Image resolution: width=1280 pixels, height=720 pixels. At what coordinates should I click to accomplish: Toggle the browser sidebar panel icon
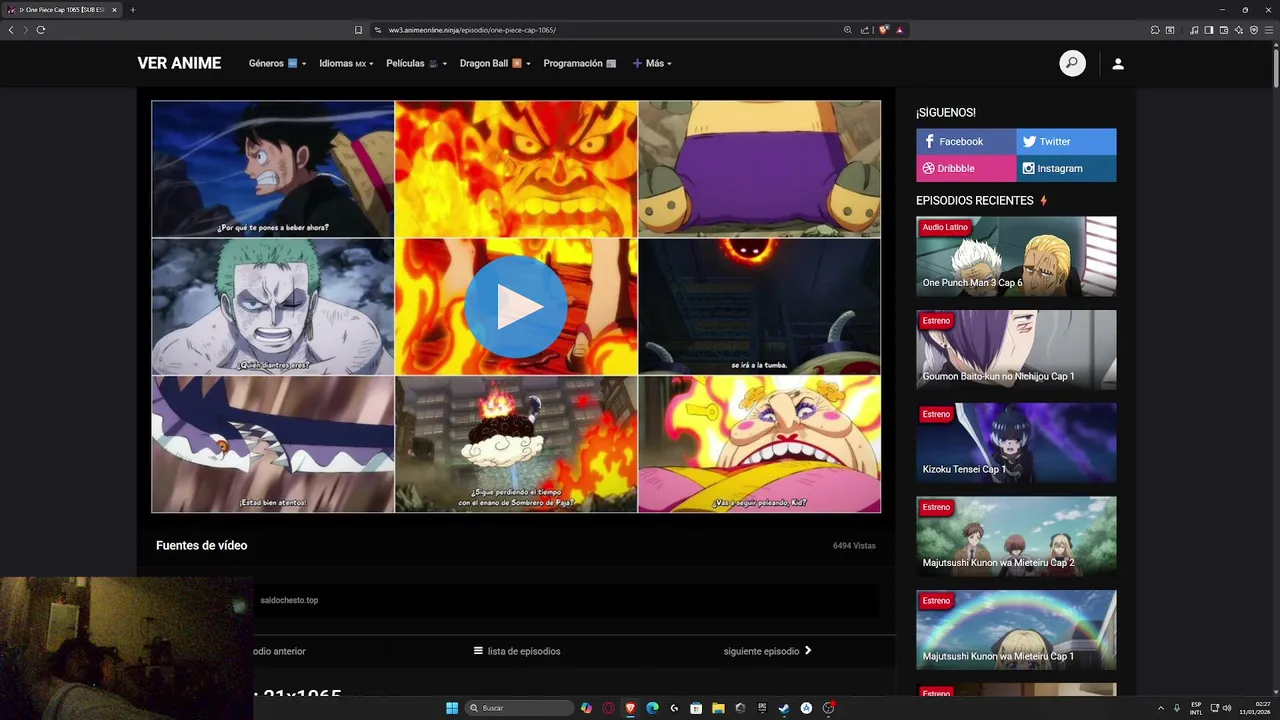click(1209, 30)
